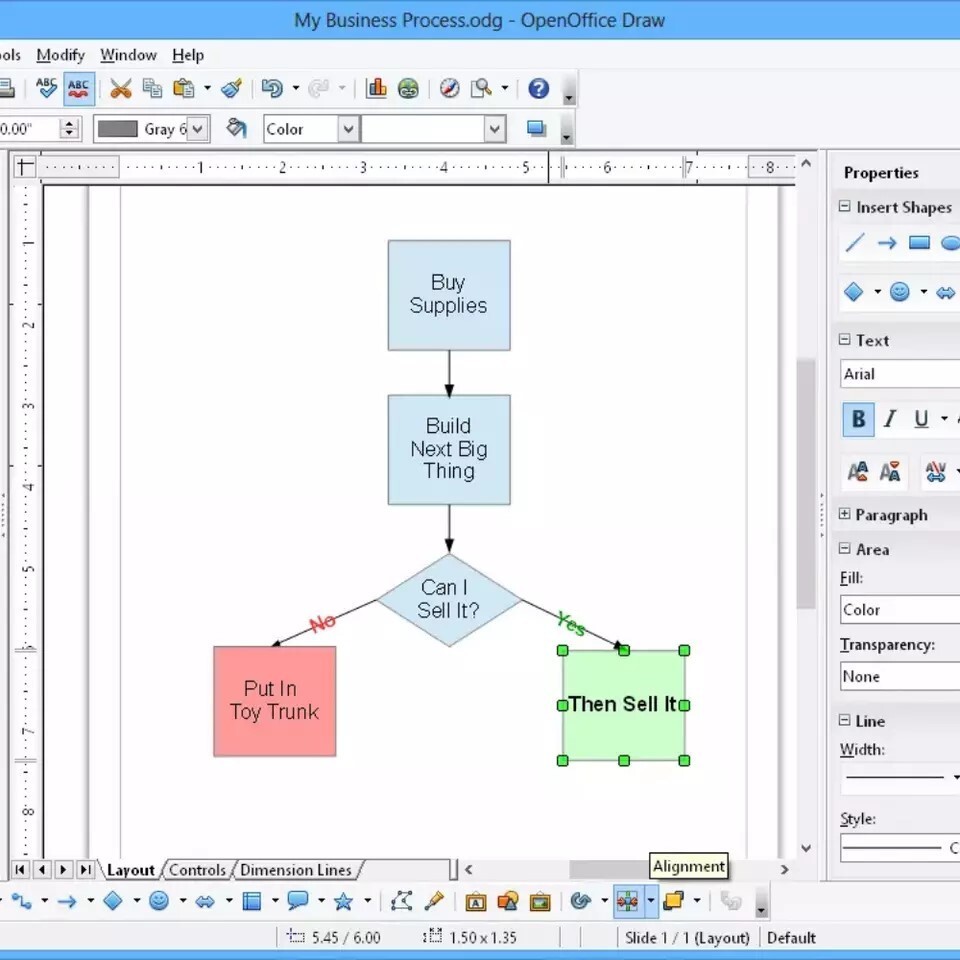Screen dimensions: 960x960
Task: Select the Stars tool in bottom toolbar
Action: (x=343, y=901)
